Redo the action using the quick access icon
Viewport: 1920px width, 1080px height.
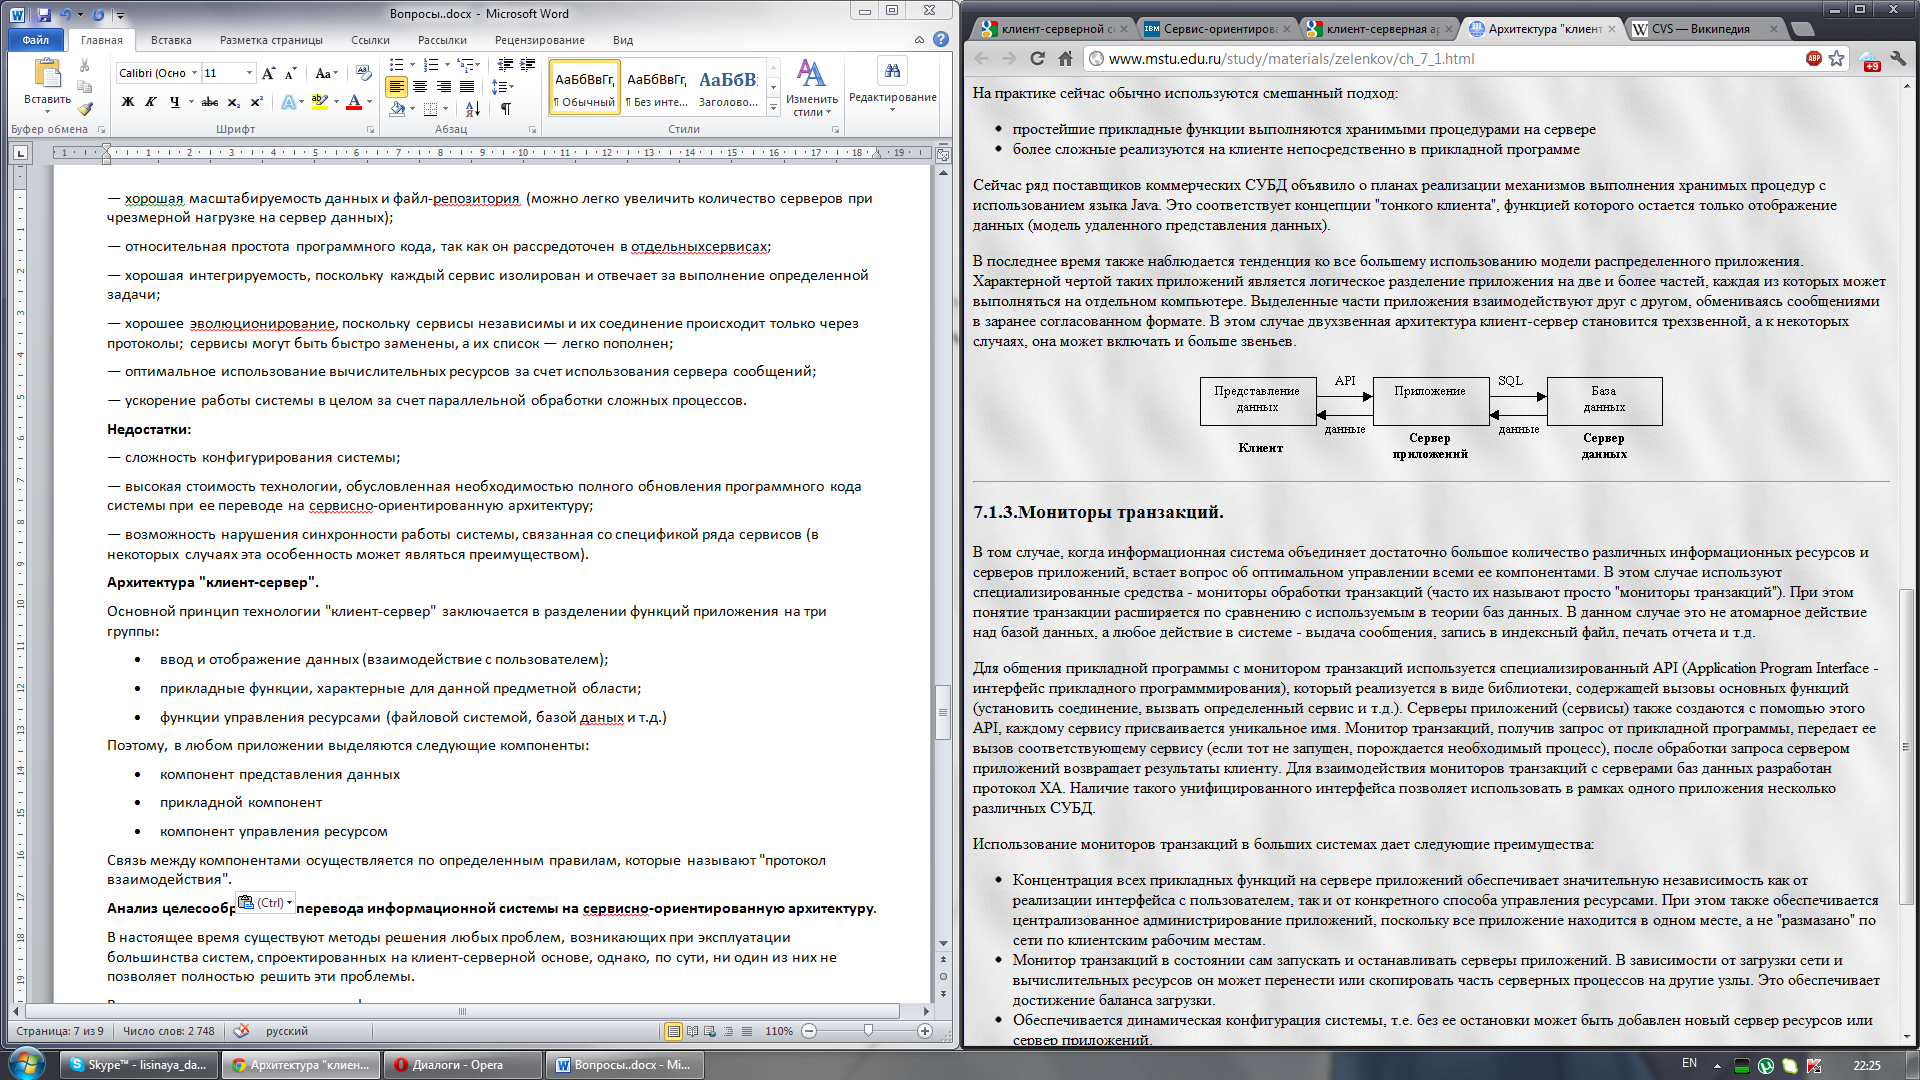click(98, 15)
